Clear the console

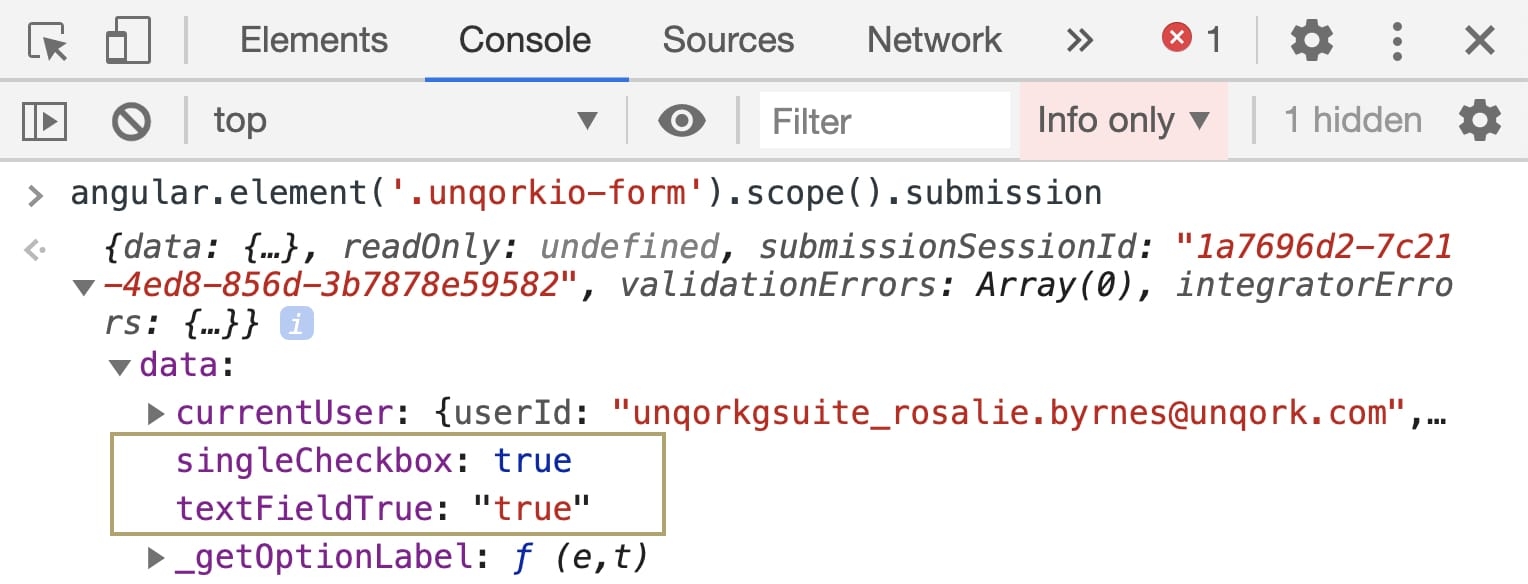(131, 122)
